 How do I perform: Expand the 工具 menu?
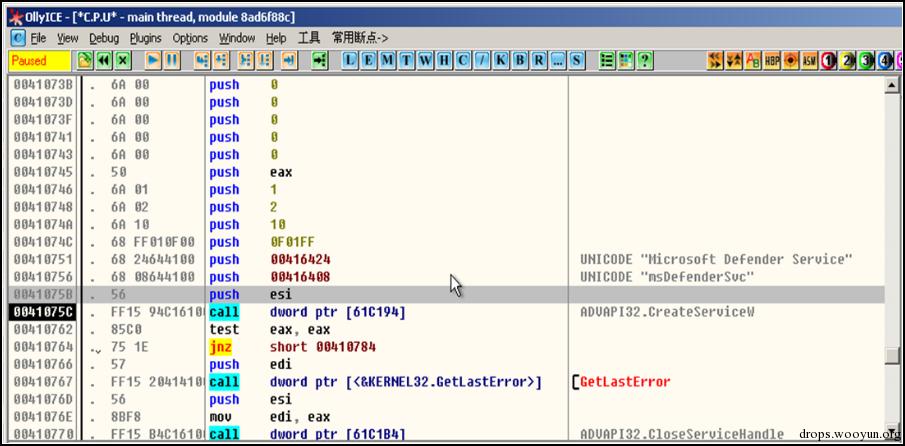point(308,38)
